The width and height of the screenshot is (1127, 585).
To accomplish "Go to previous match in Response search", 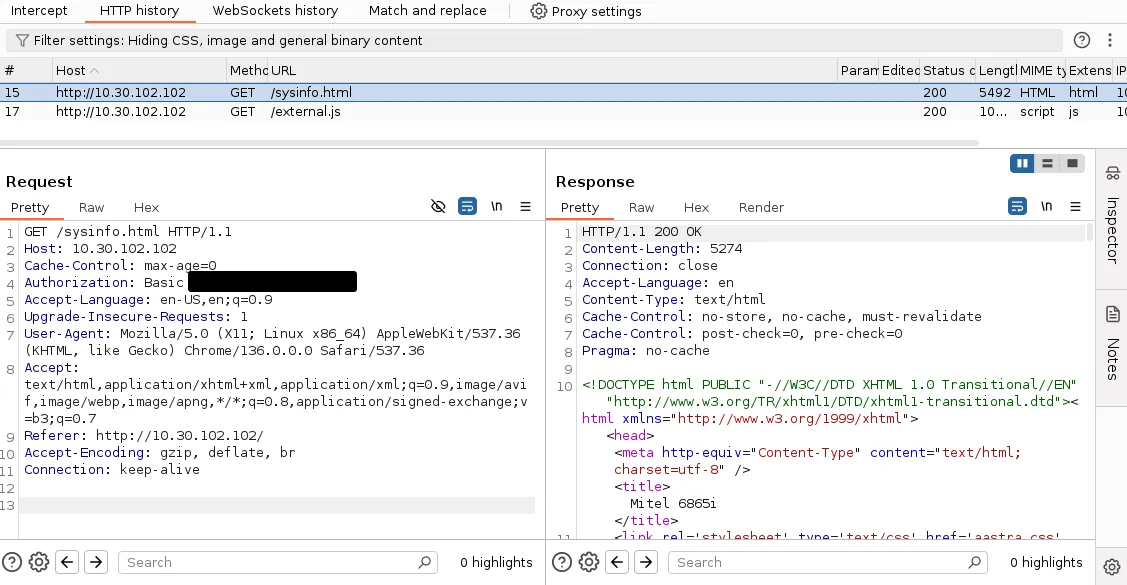I will (x=617, y=562).
